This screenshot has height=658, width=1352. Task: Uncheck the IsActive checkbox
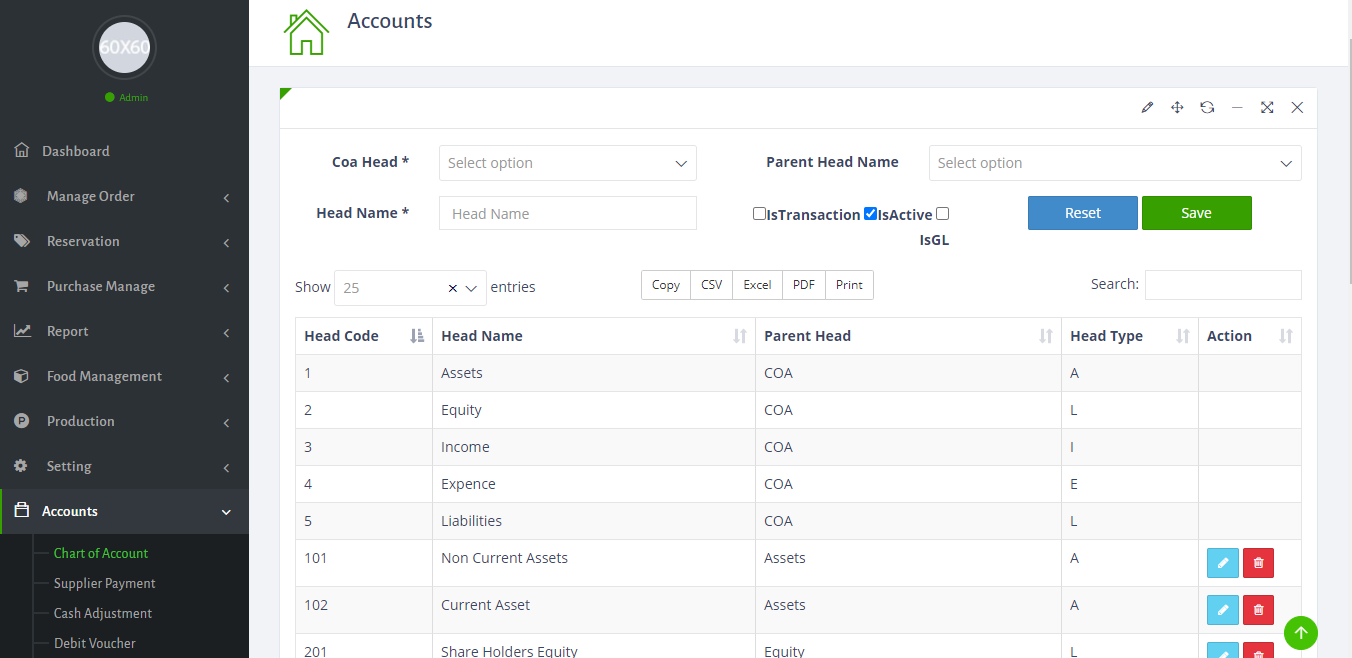[x=870, y=214]
